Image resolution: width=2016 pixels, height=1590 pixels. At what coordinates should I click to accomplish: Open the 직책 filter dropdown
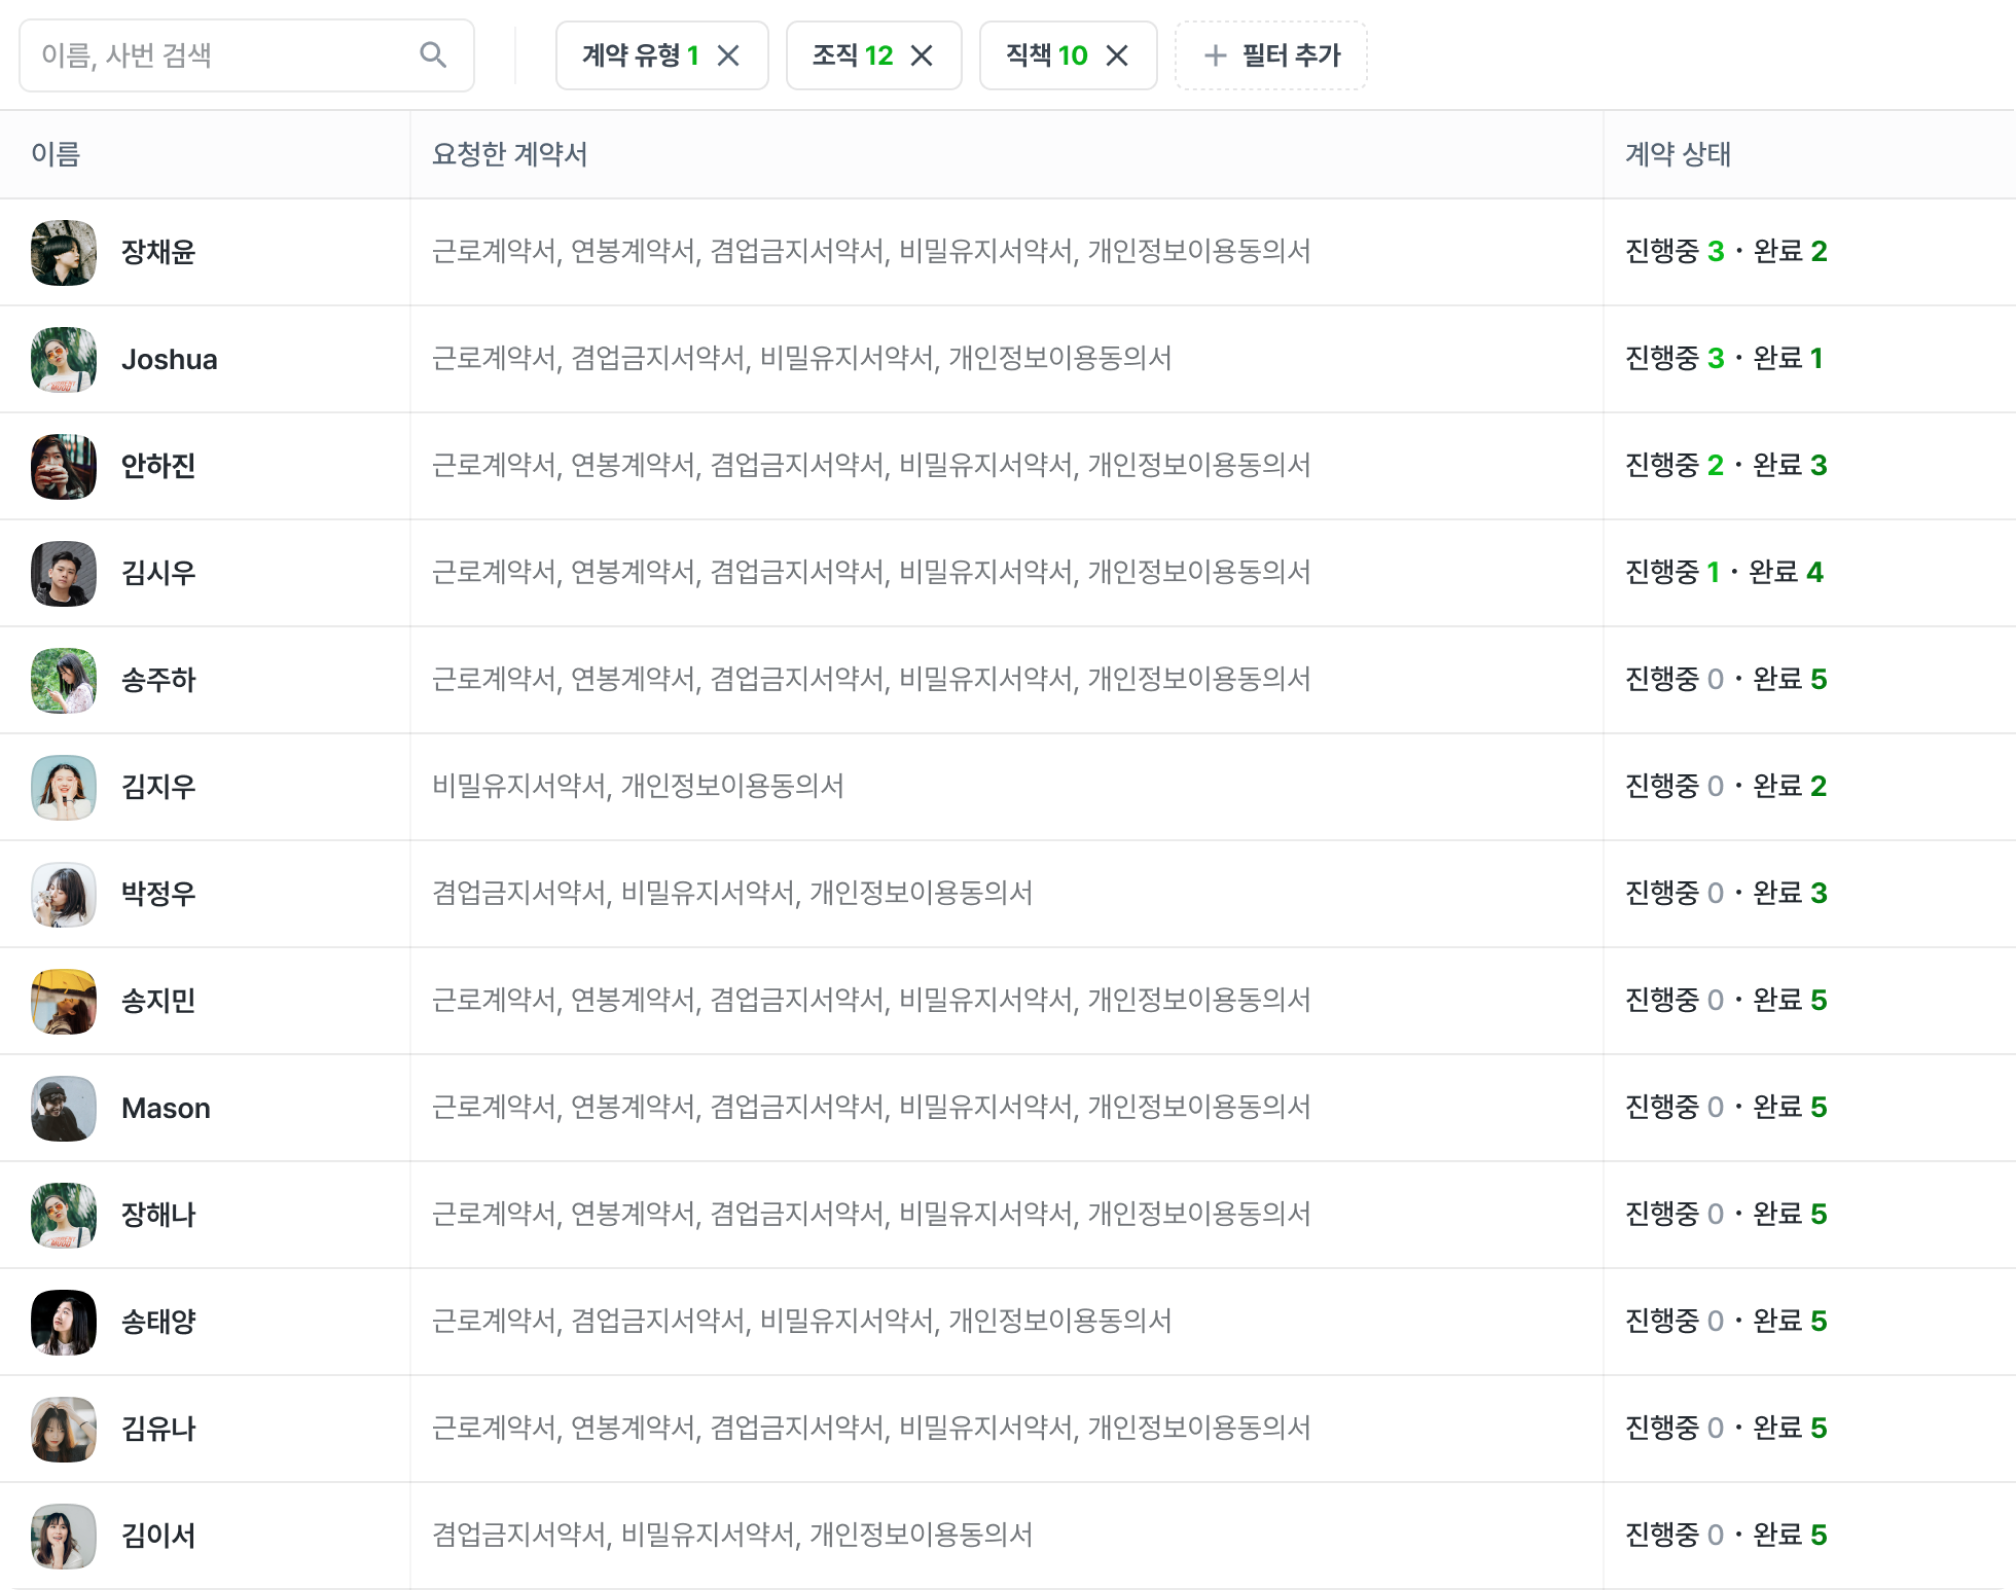pyautogui.click(x=1045, y=56)
